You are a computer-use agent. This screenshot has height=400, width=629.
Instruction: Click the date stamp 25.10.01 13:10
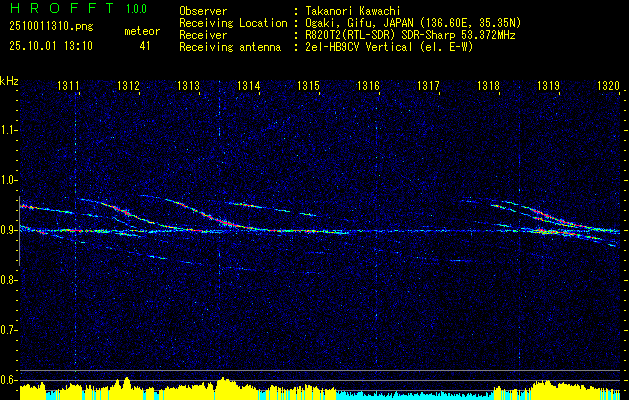tap(51, 46)
